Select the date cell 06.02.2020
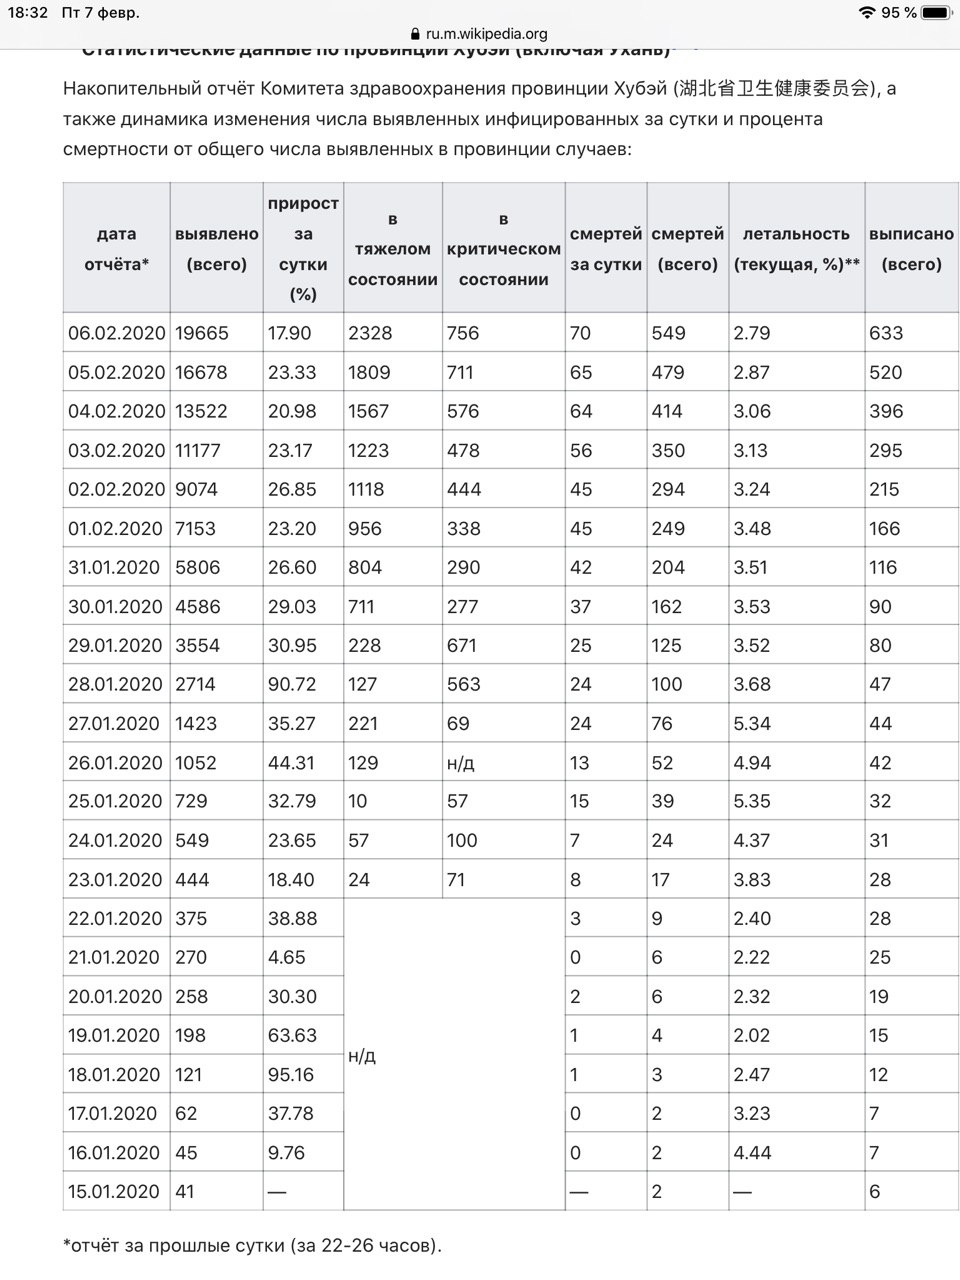This screenshot has width=960, height=1280. click(116, 333)
